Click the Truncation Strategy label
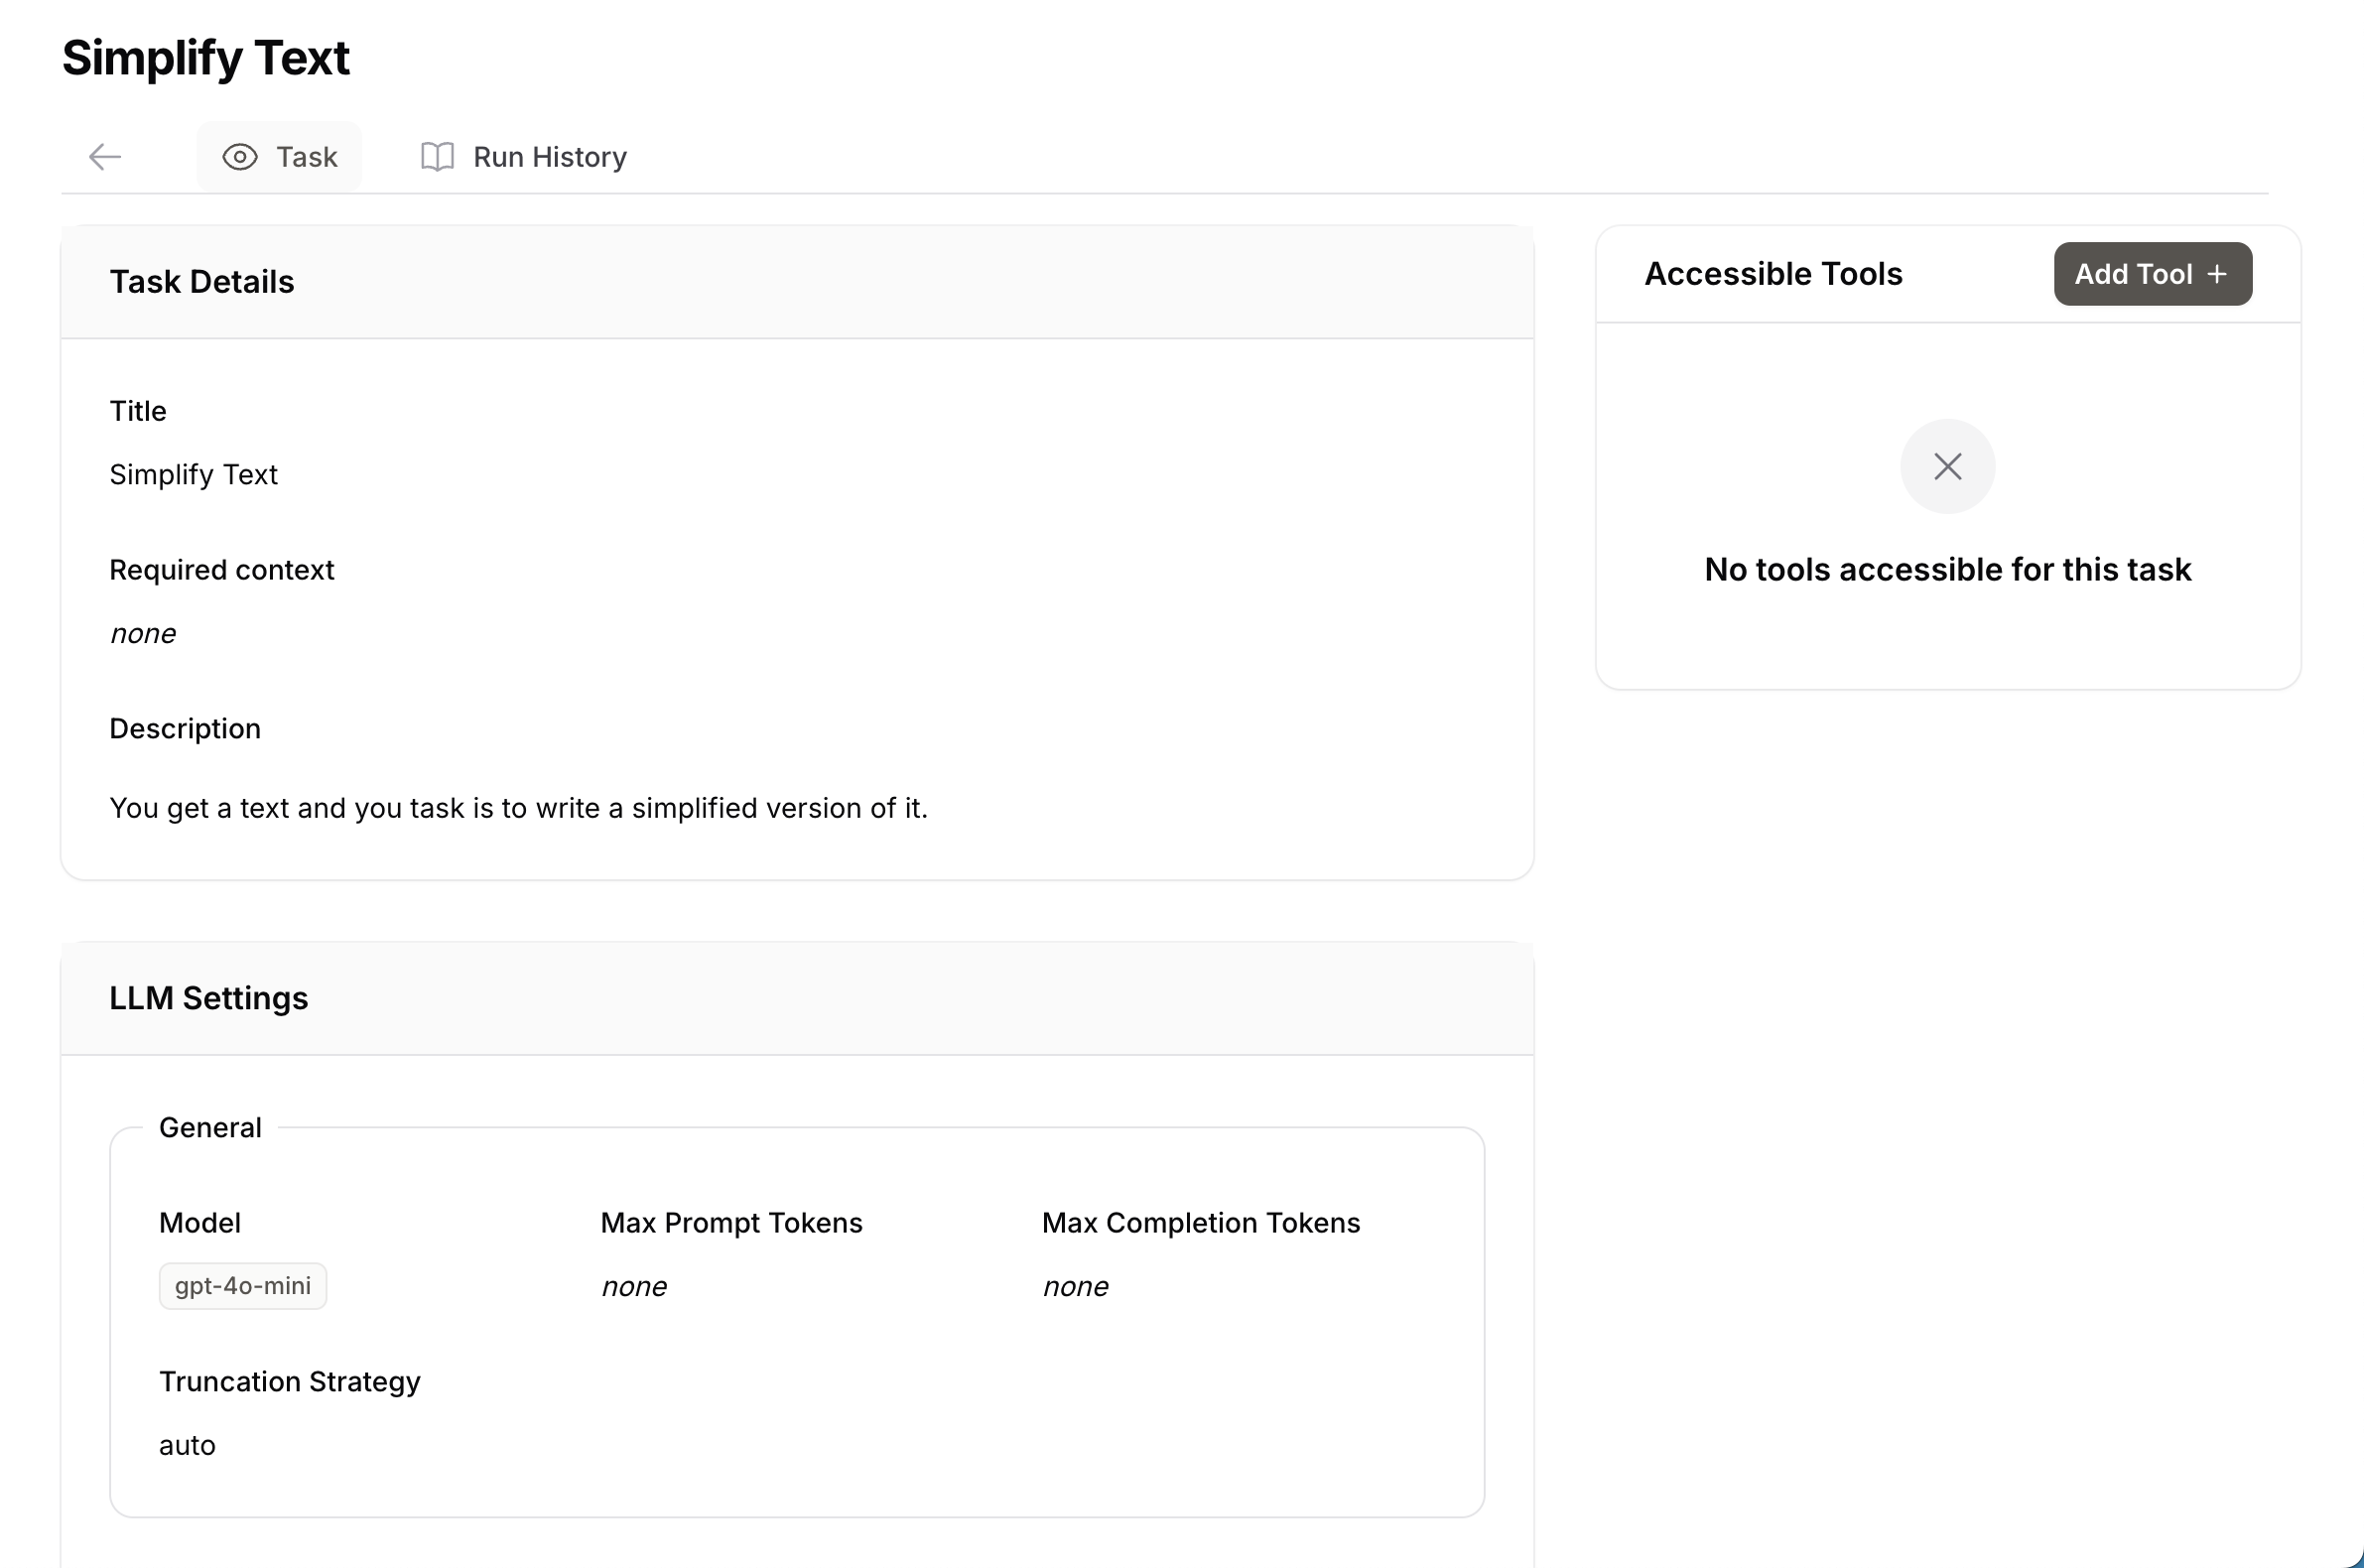Image resolution: width=2364 pixels, height=1568 pixels. coord(290,1382)
